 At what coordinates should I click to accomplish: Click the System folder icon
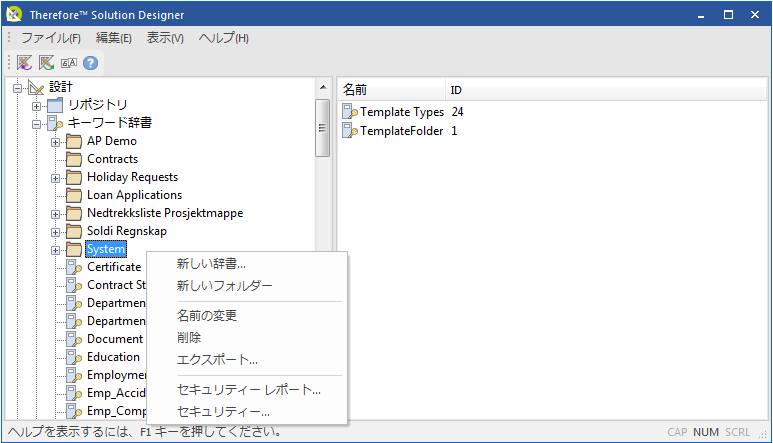tap(74, 249)
